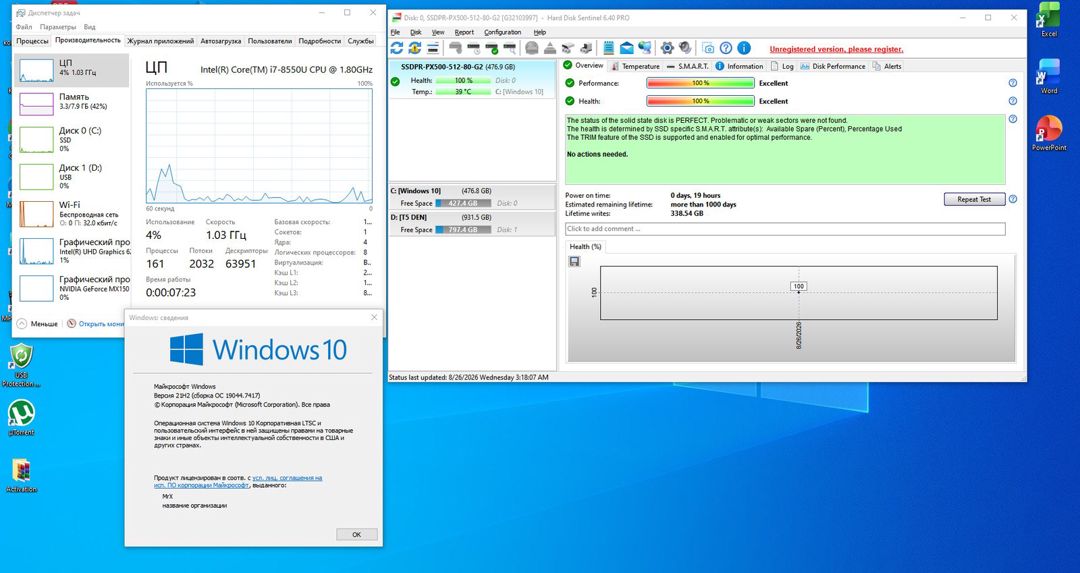This screenshot has height=573, width=1080.
Task: Select Память in Task Manager sidebar
Action: coord(71,102)
